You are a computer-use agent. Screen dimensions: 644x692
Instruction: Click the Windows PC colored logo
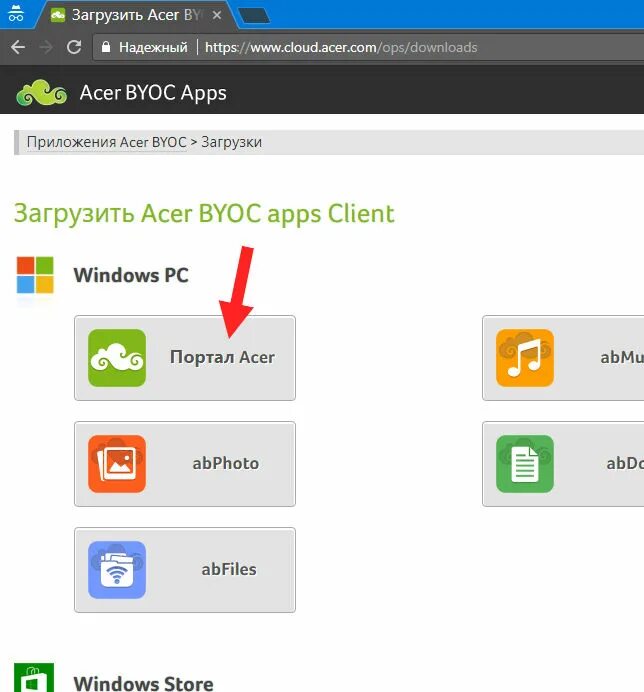tap(35, 275)
